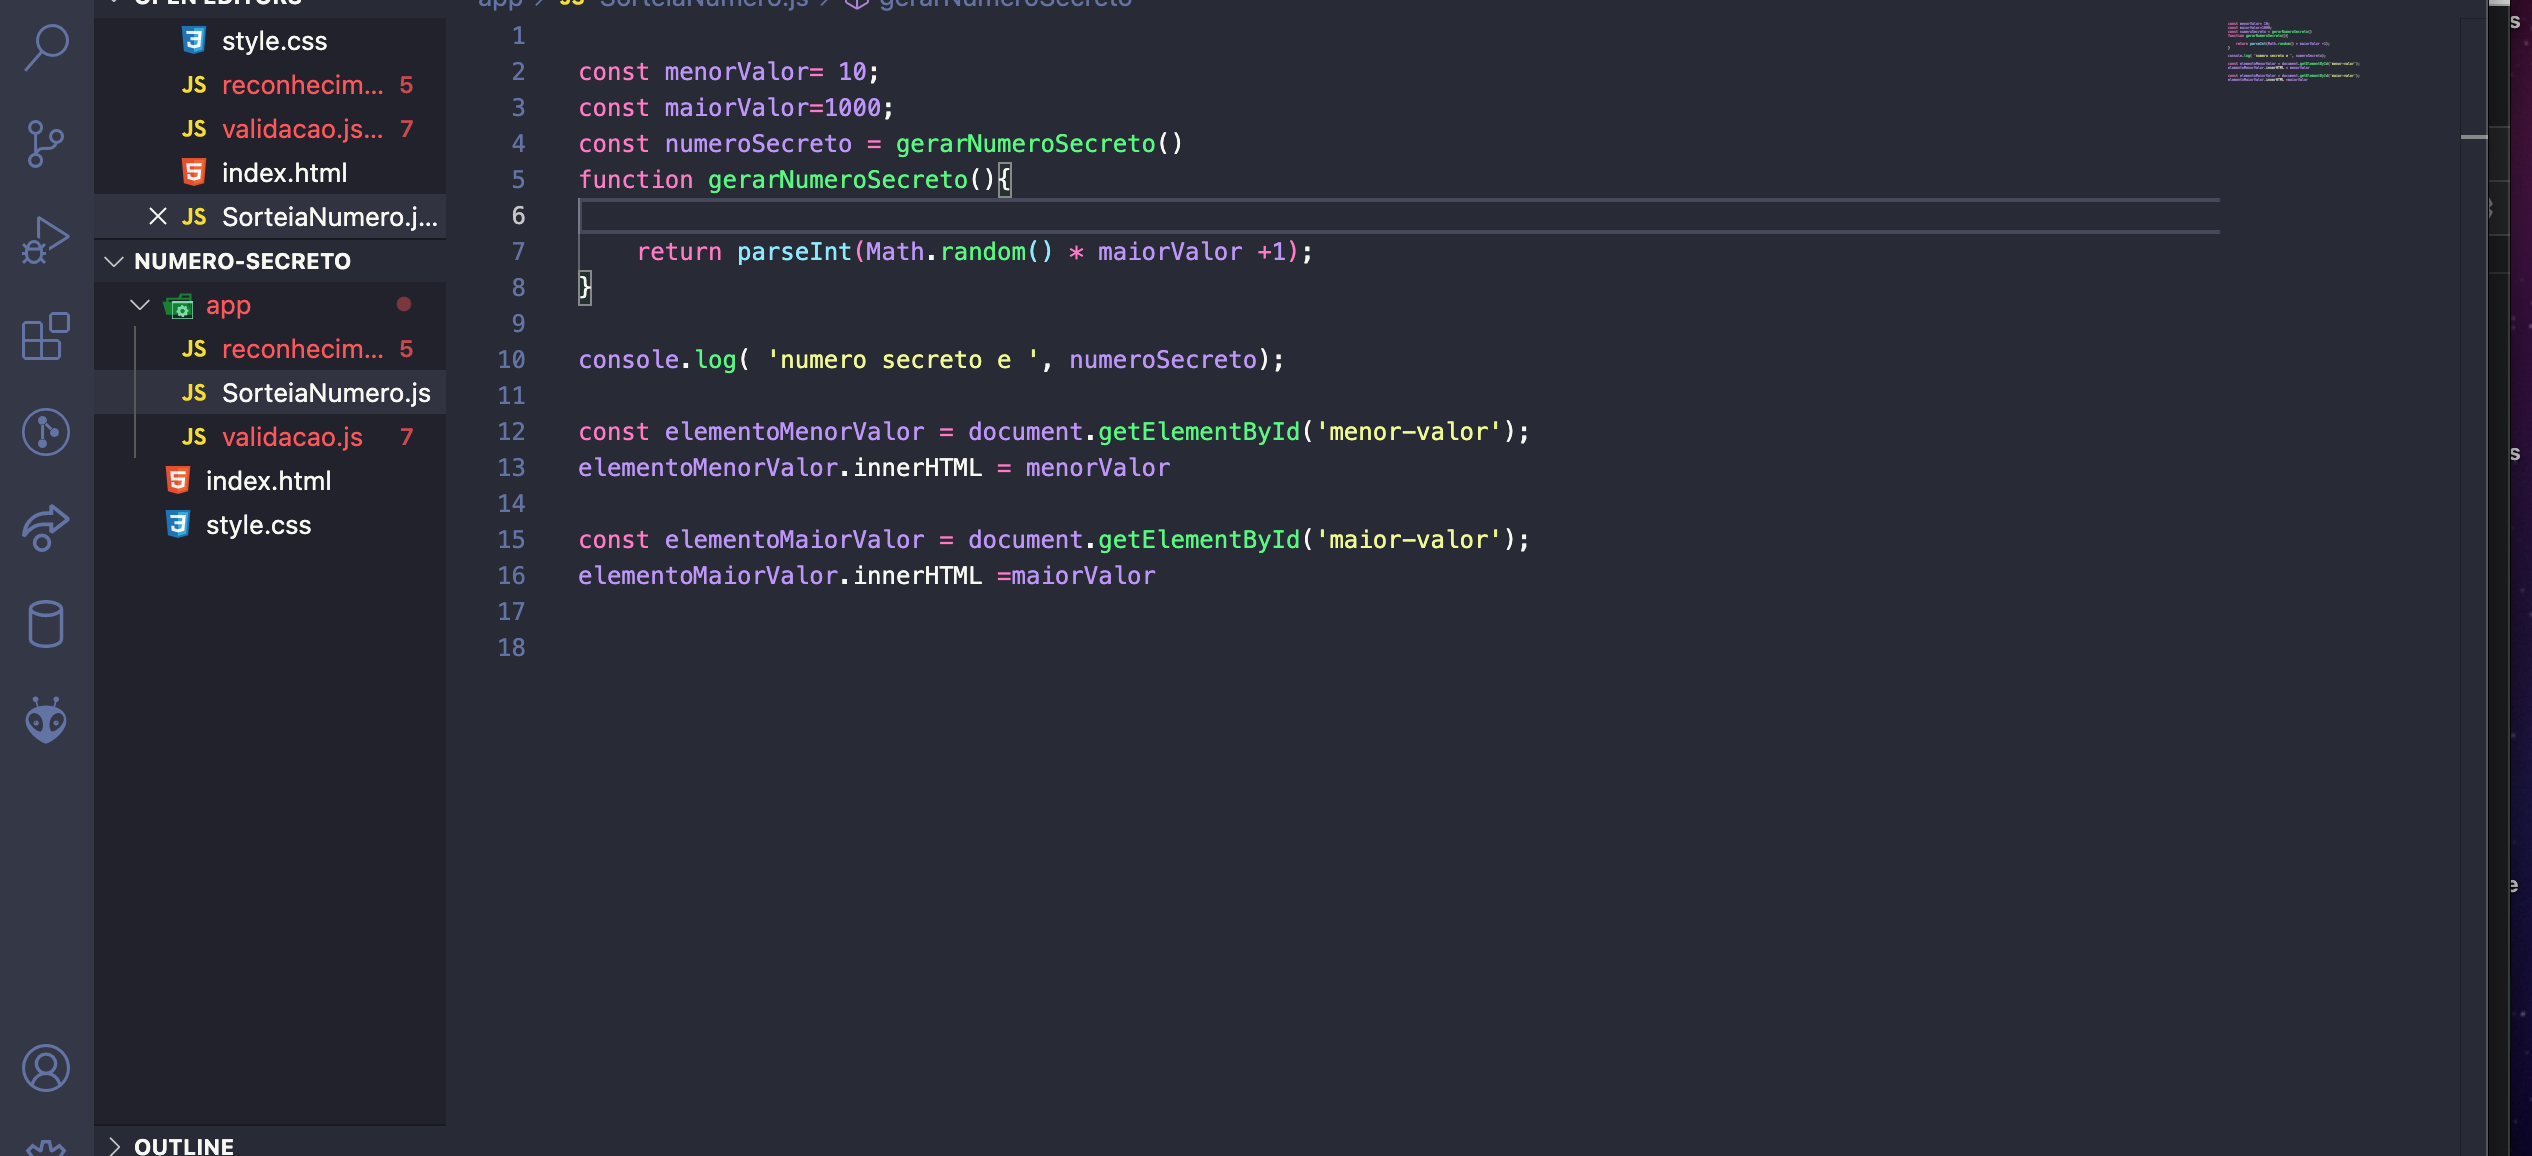Click 'elementoMenorValor.innerHTML' on line 13
The image size is (2532, 1156).
point(780,468)
